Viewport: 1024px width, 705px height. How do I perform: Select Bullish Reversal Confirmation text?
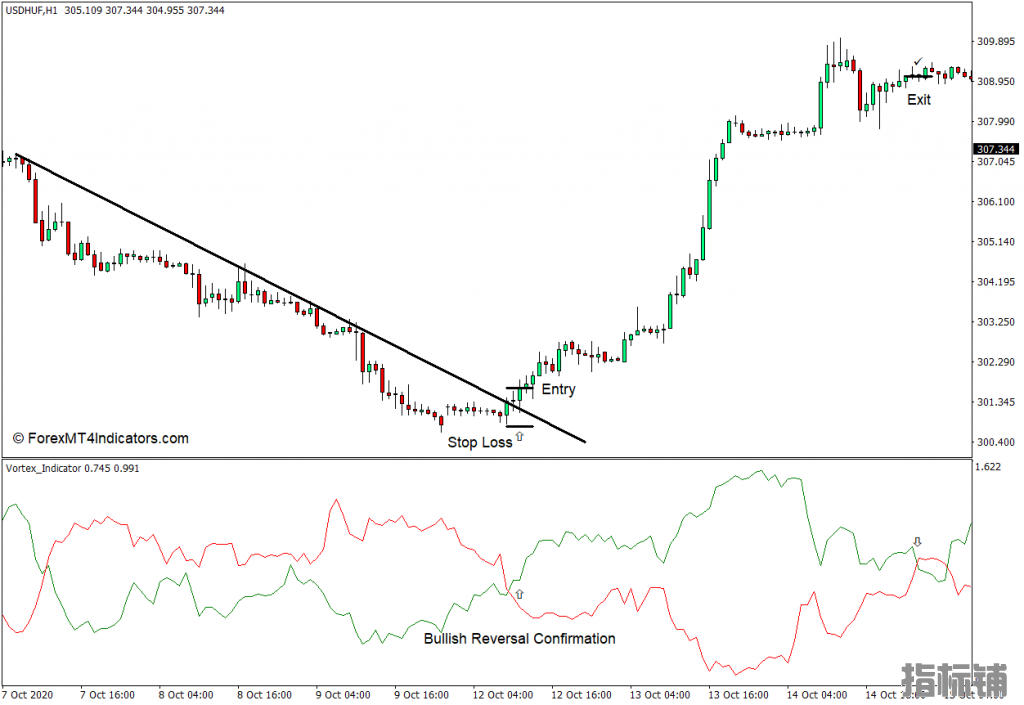[519, 638]
